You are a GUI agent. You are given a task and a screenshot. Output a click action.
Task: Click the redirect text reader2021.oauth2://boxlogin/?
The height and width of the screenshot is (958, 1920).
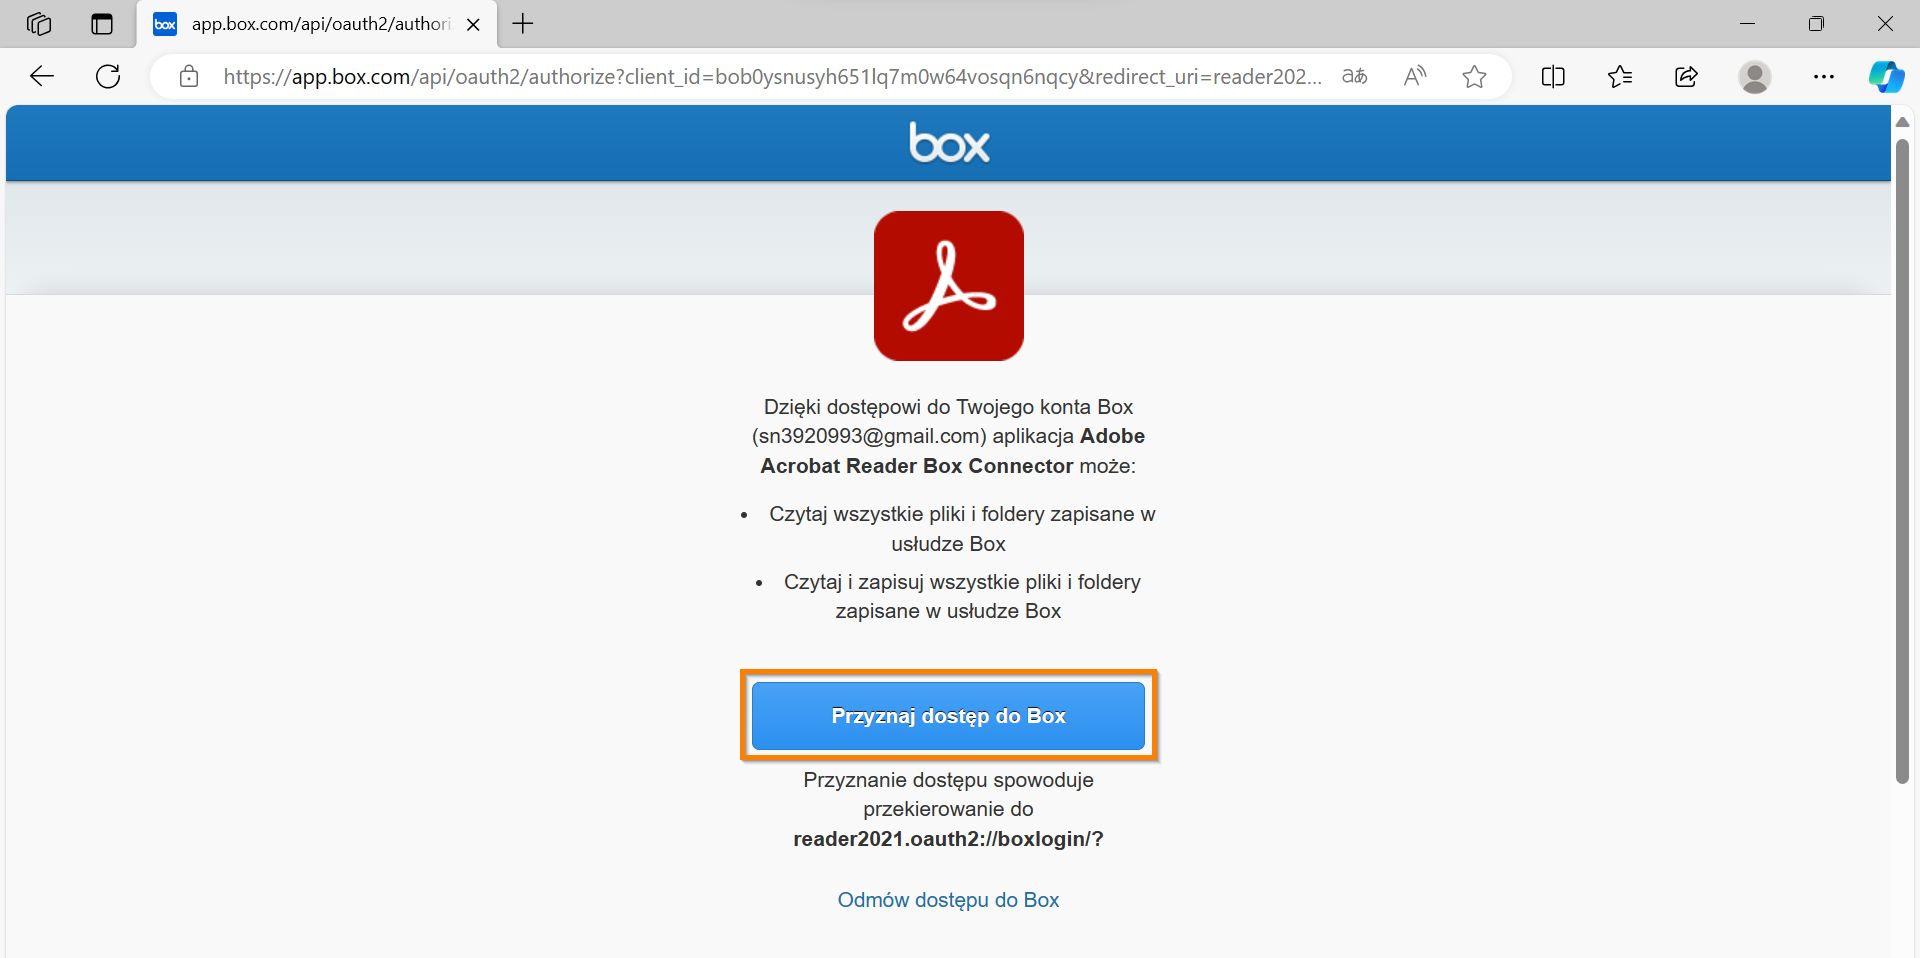[x=948, y=839]
